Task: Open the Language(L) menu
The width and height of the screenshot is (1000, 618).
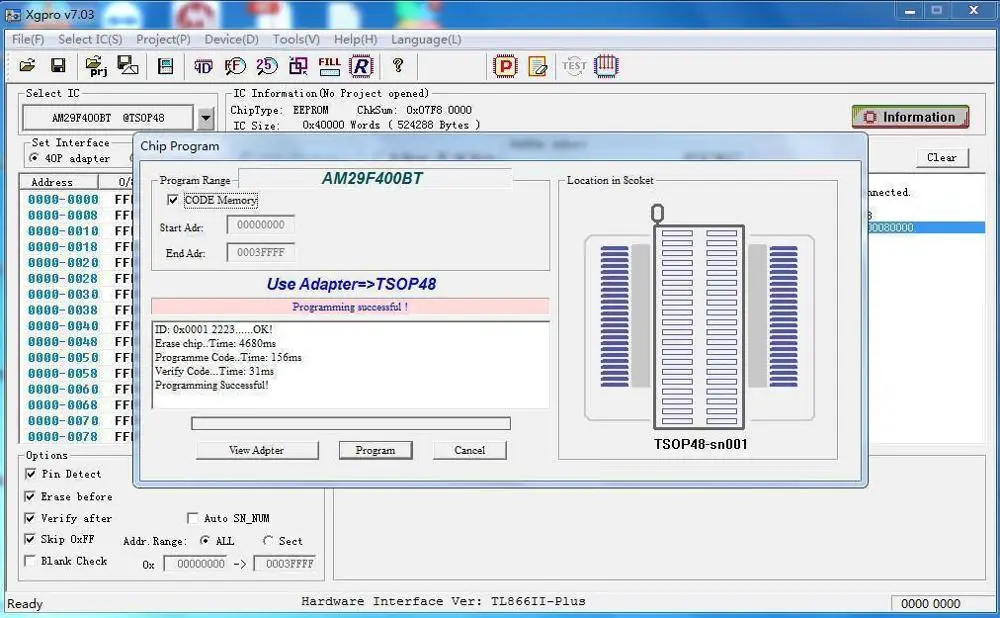Action: [x=426, y=40]
